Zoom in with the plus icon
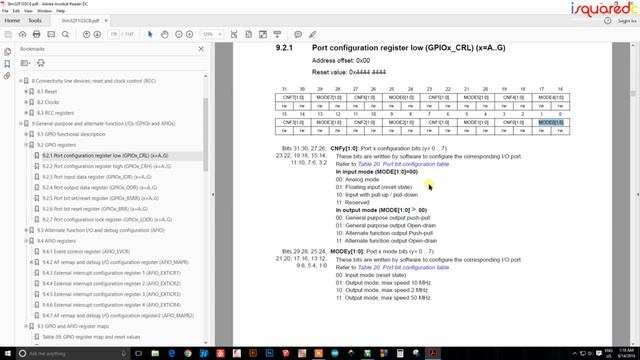 (190, 35)
